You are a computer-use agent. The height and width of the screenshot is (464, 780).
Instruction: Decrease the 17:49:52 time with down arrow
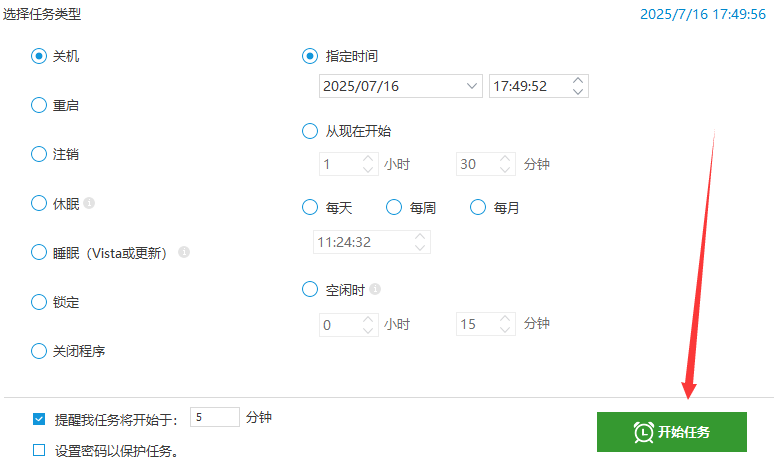(x=578, y=92)
